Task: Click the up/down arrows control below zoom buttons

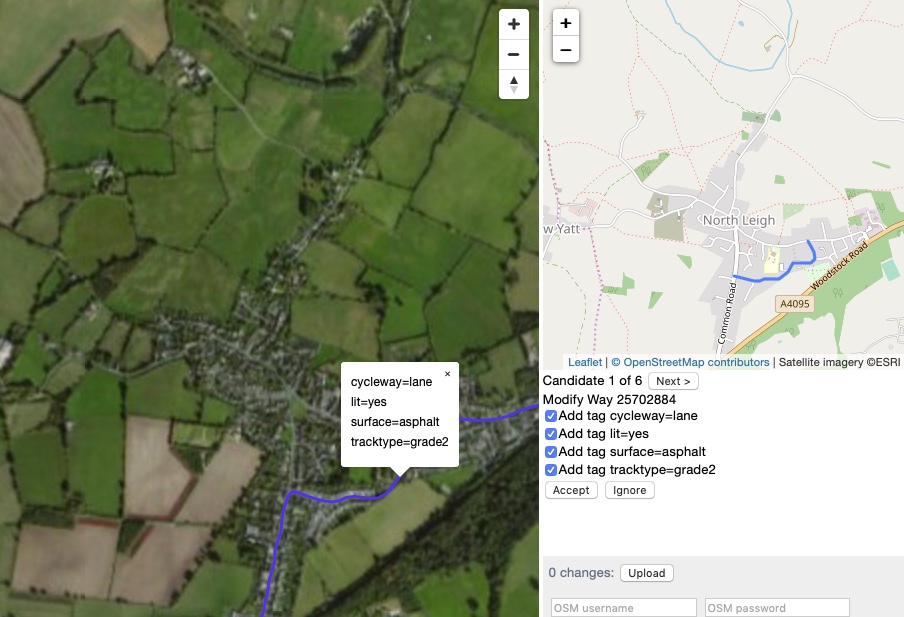Action: [x=514, y=84]
